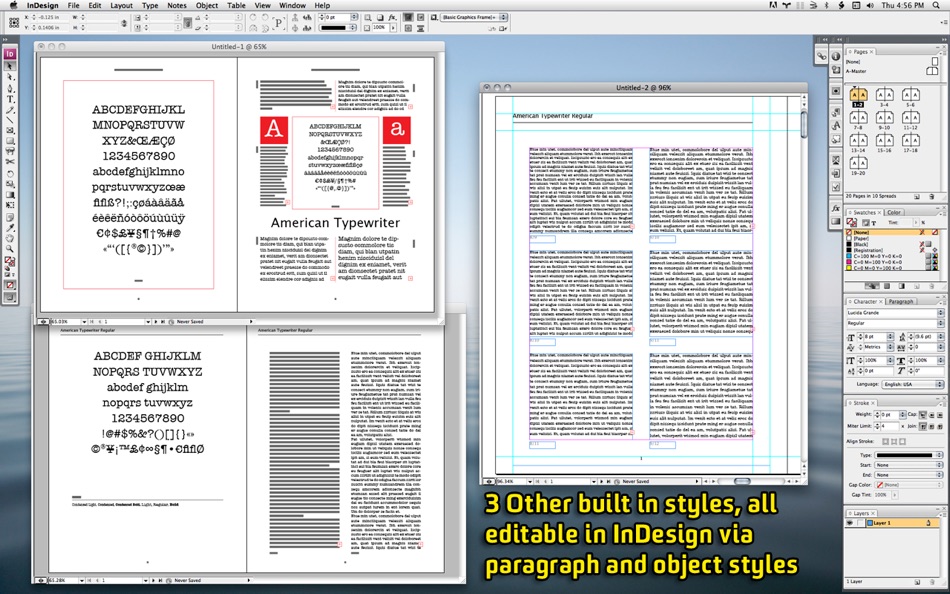The image size is (950, 594).
Task: Open Object Styles panel icon
Action: (836, 139)
